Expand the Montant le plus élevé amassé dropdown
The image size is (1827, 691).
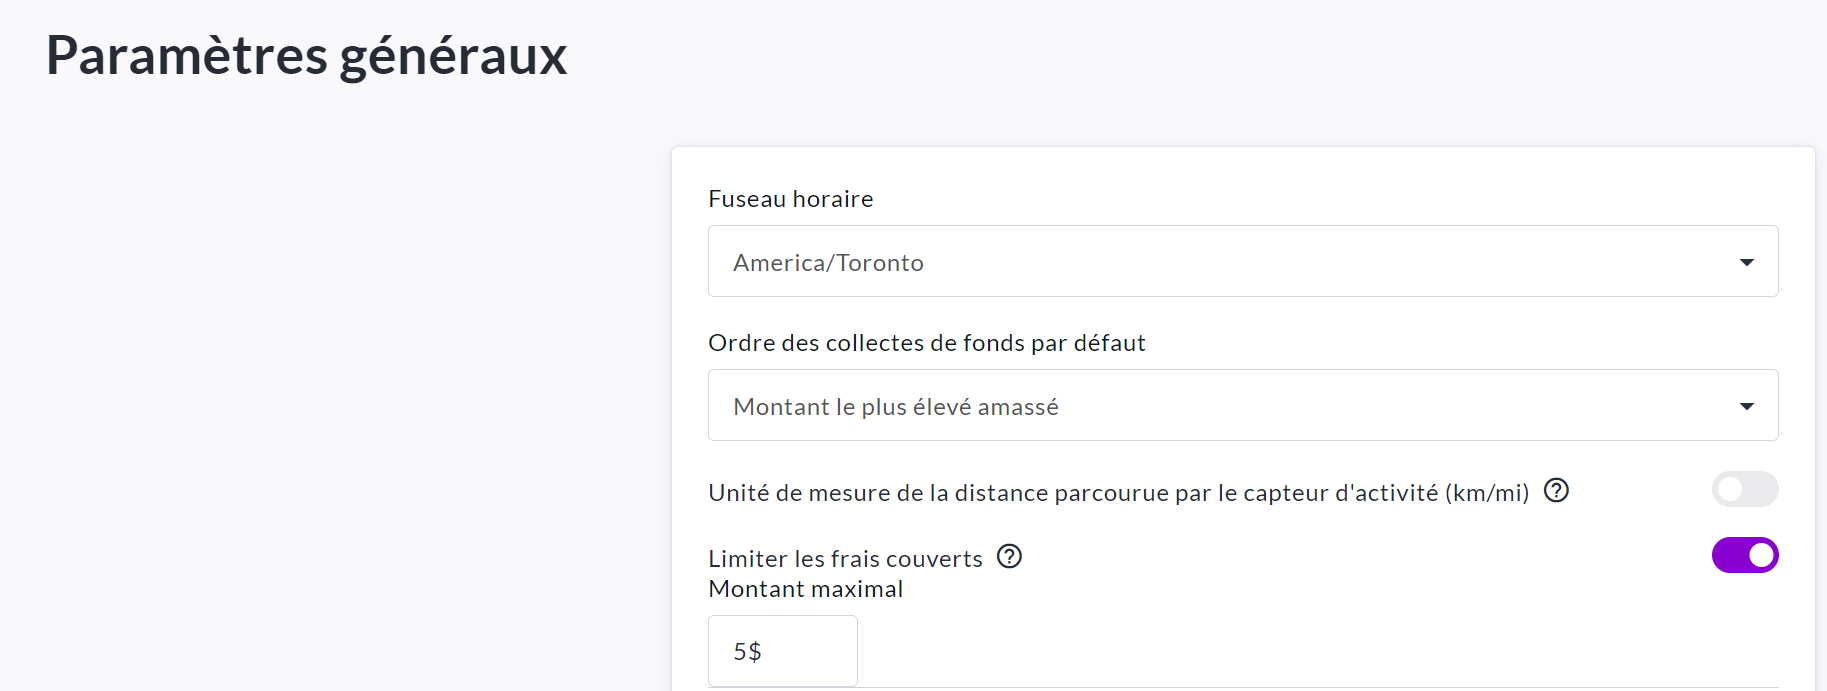(1242, 405)
